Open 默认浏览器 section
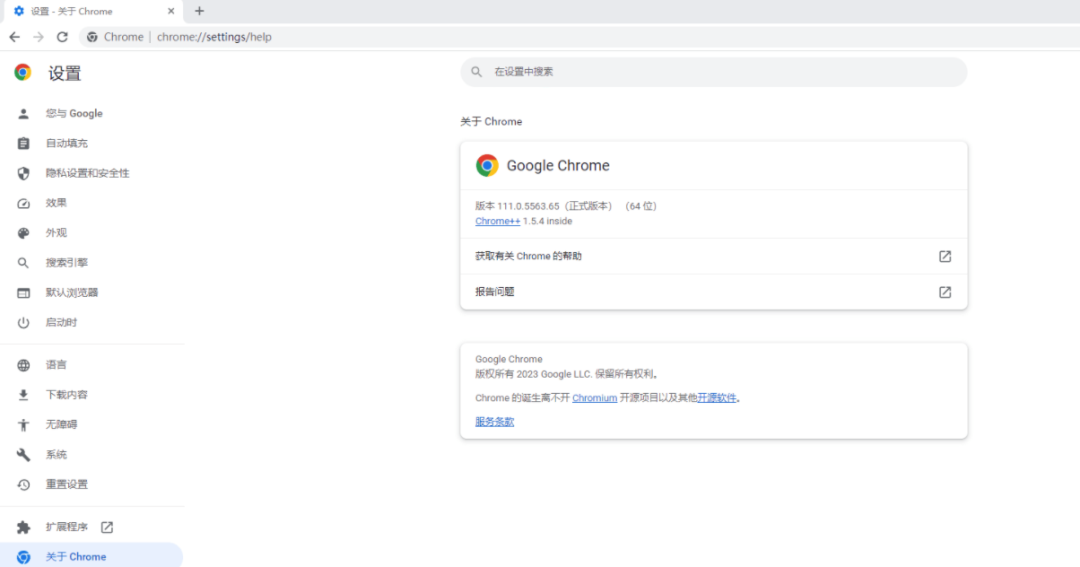The height and width of the screenshot is (567, 1080). pyautogui.click(x=92, y=293)
